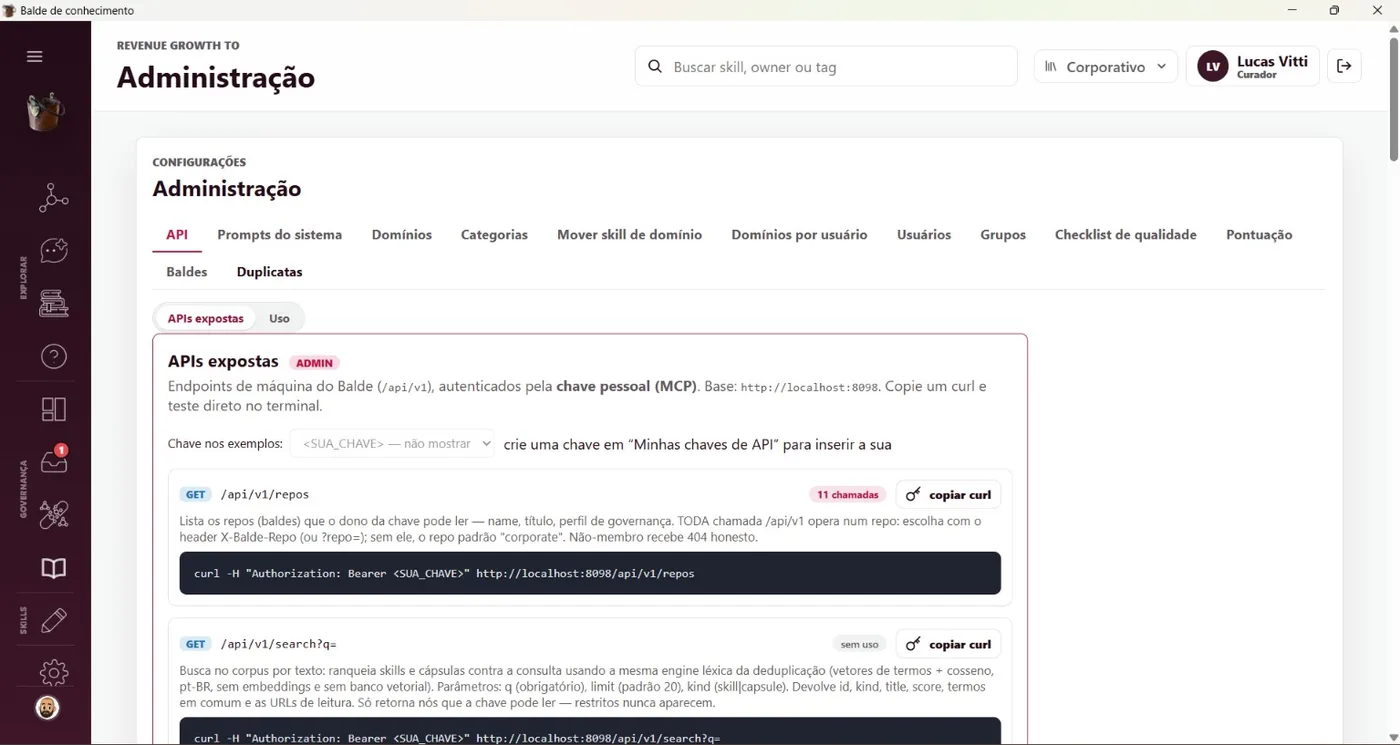The height and width of the screenshot is (745, 1400).
Task: Click the bucket logo in sidebar
Action: click(x=45, y=112)
